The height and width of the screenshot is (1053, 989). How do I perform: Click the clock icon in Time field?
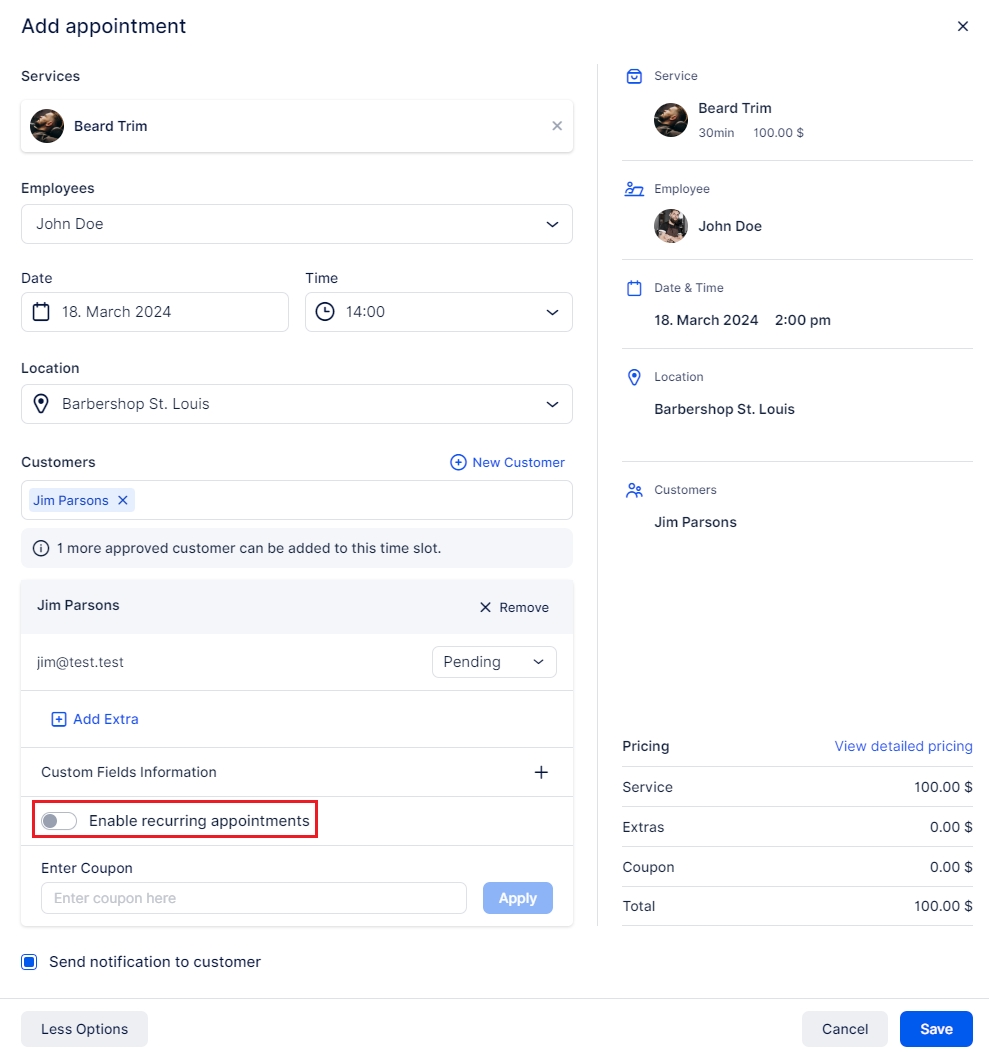point(325,312)
